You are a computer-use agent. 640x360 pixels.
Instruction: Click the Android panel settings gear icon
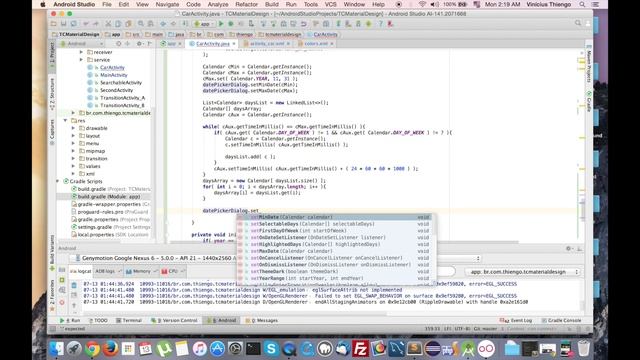pyautogui.click(x=568, y=248)
